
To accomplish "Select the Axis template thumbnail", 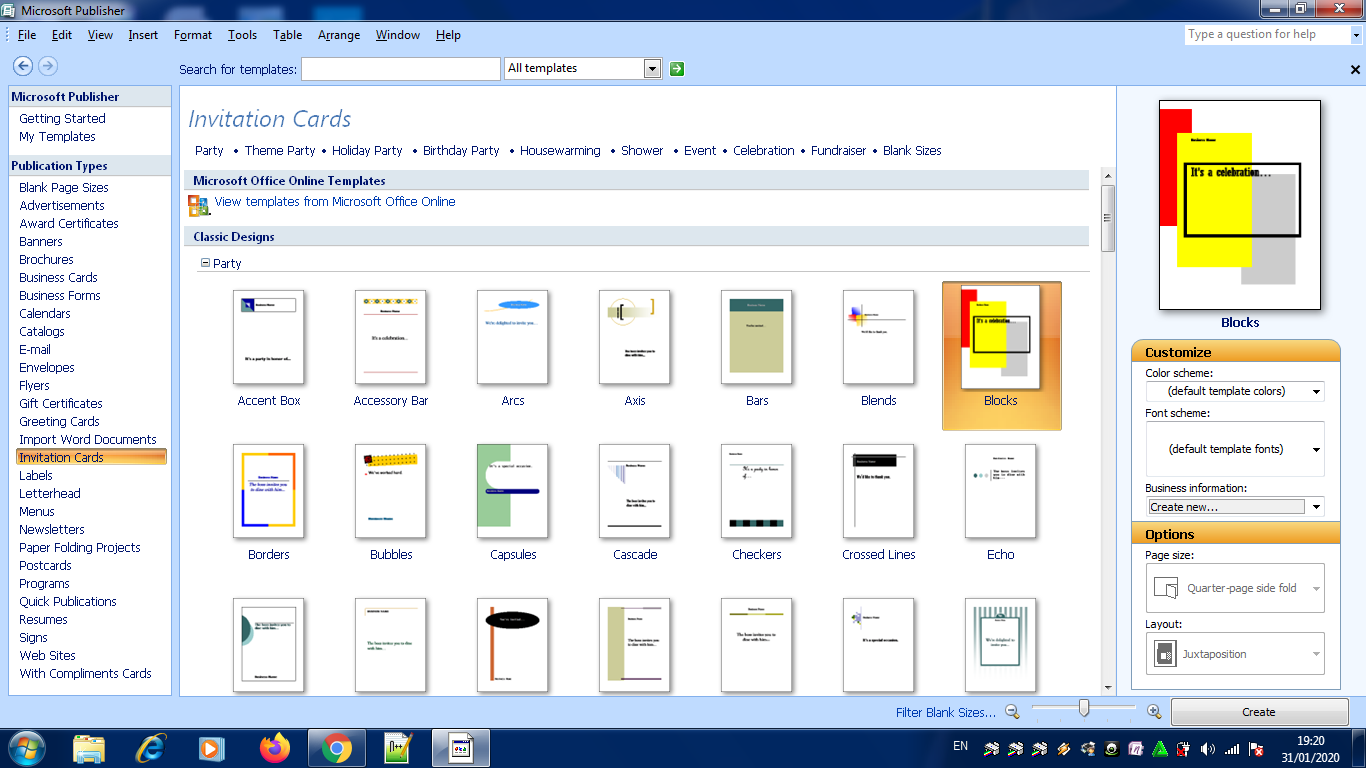I will point(635,337).
